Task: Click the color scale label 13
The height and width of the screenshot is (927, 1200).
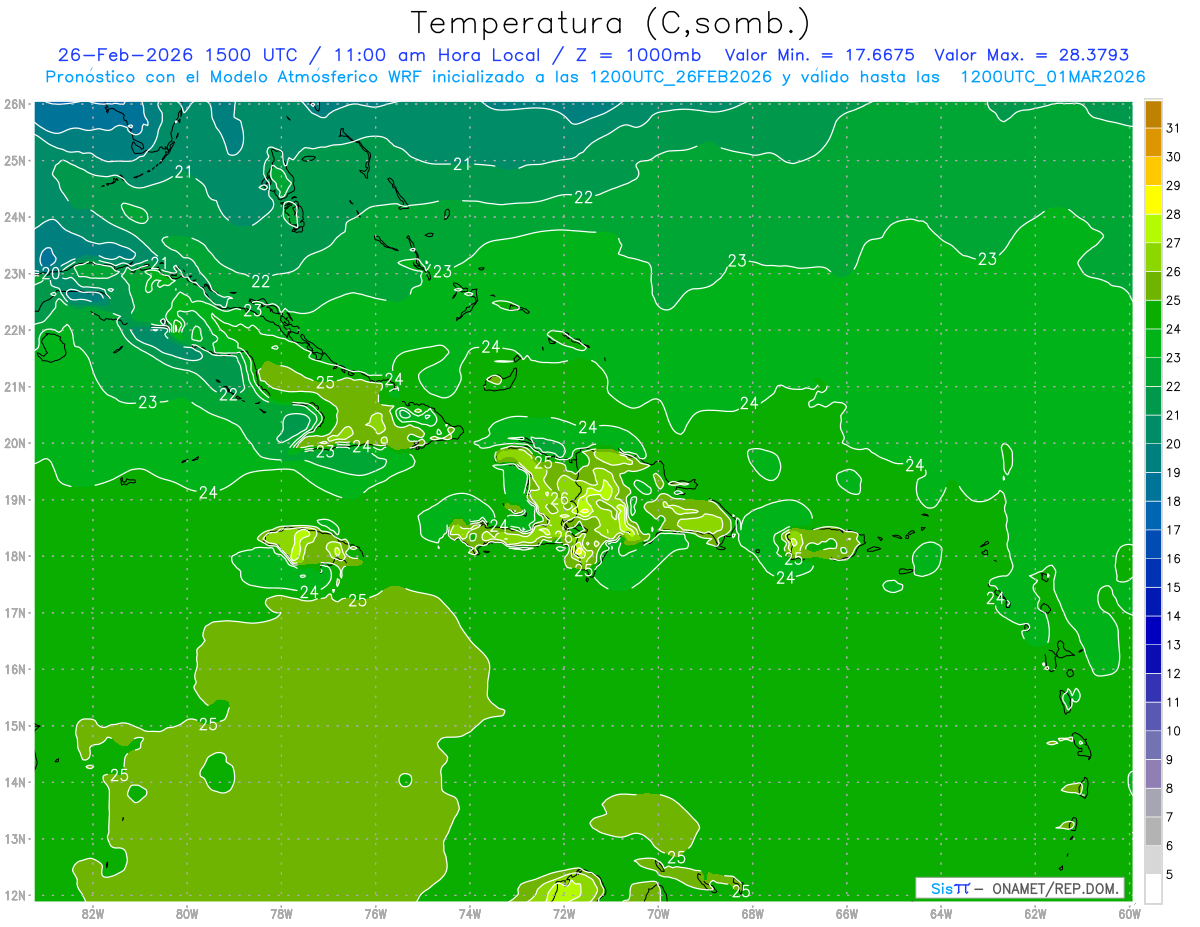Action: tap(1174, 645)
